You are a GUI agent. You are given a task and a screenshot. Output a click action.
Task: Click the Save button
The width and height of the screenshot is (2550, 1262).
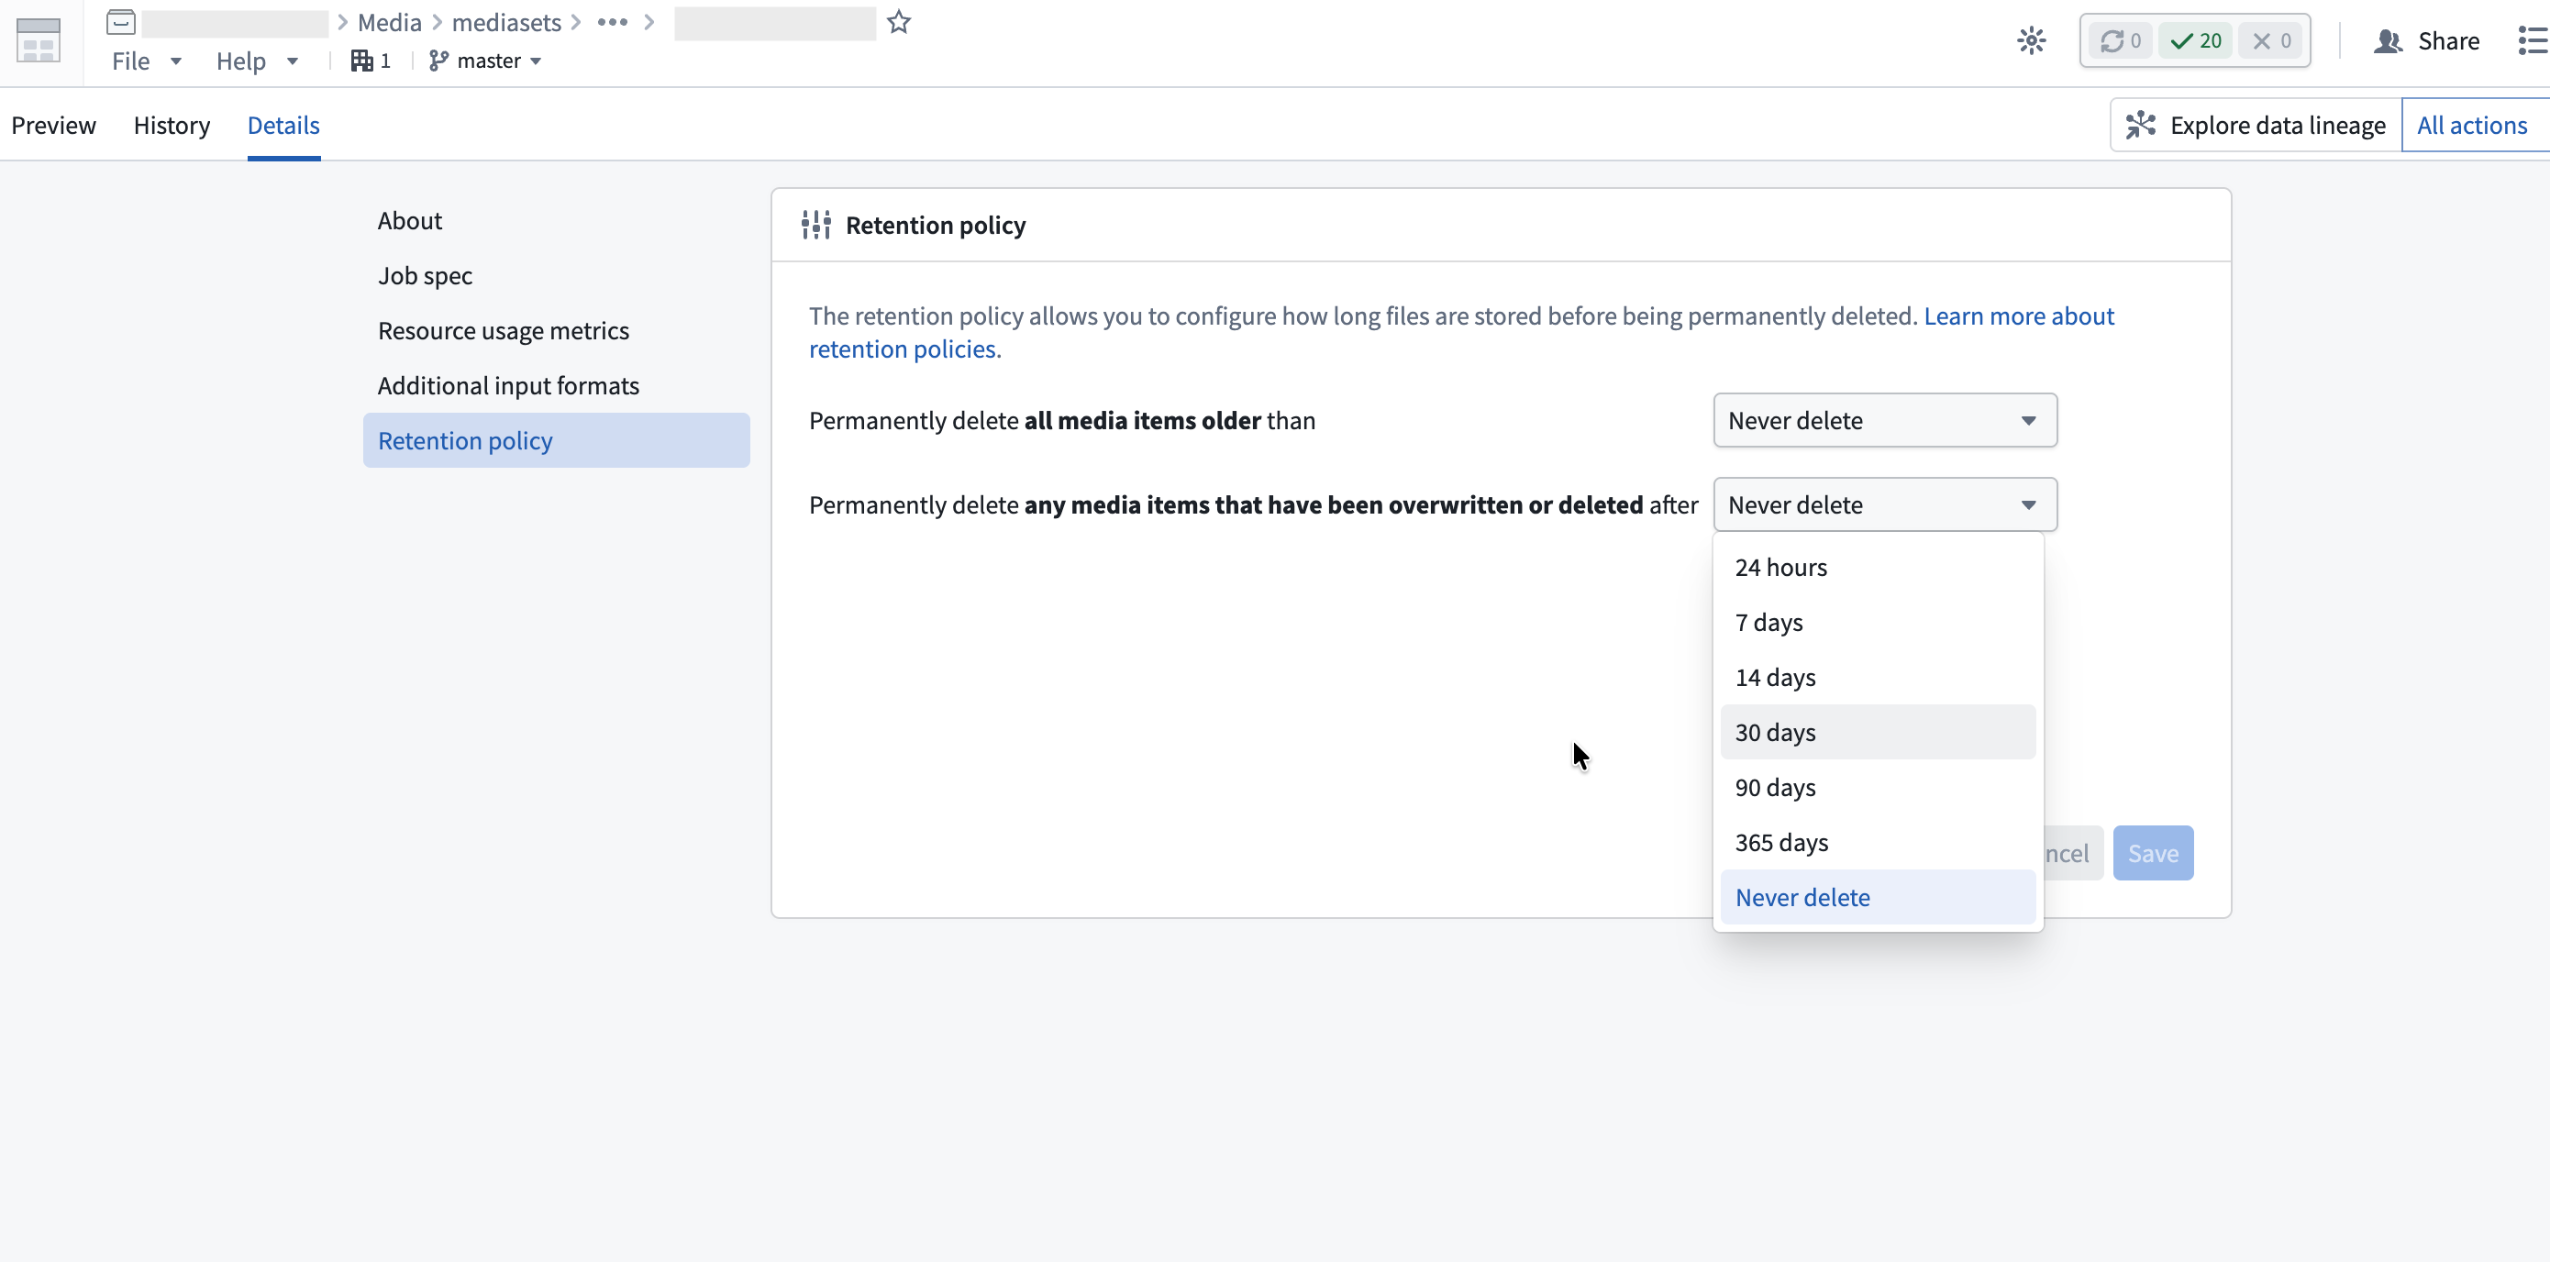pos(2153,852)
